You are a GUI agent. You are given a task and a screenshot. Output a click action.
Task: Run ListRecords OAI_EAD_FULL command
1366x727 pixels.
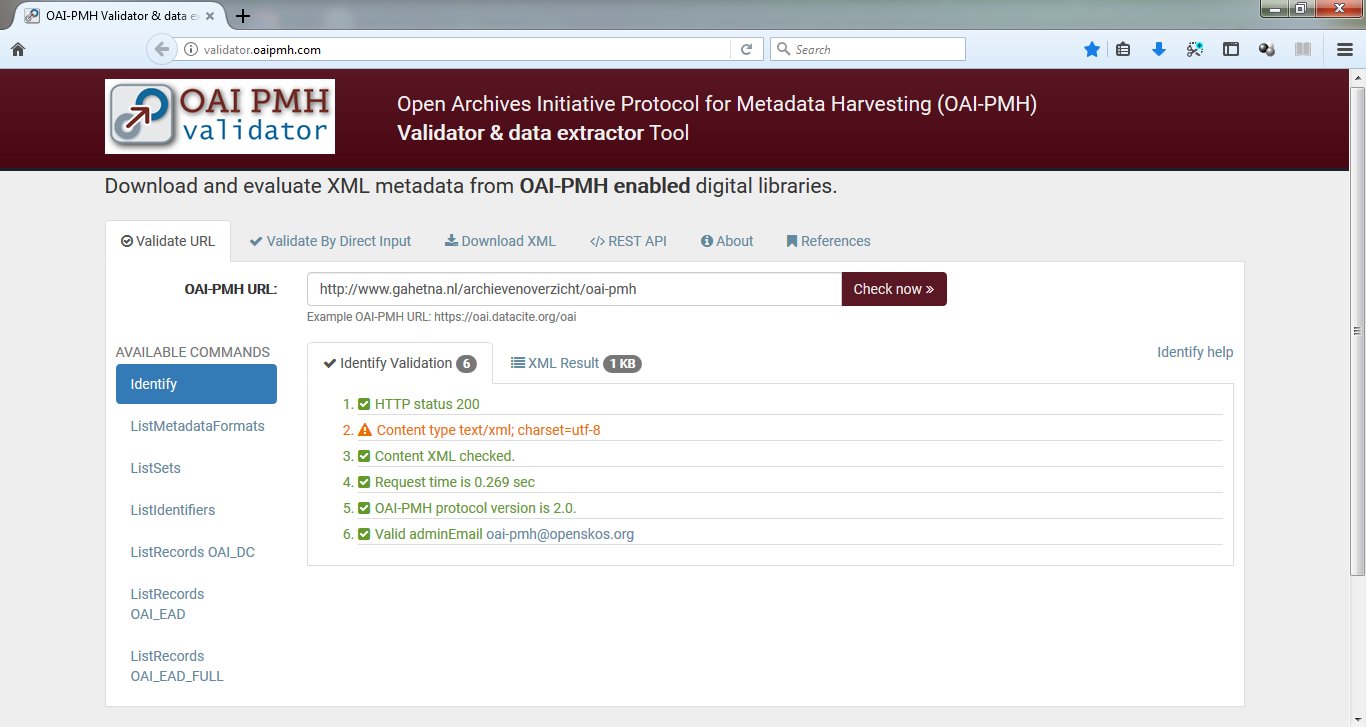point(177,666)
